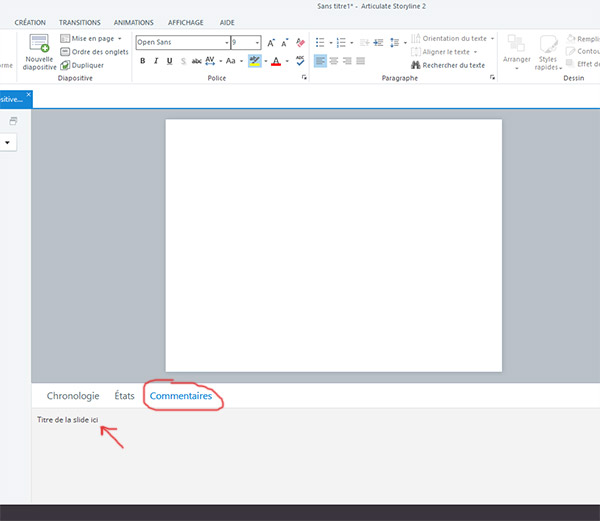Viewport: 600px width, 521px height.
Task: Decrease font size with the small A icon
Action: click(285, 43)
